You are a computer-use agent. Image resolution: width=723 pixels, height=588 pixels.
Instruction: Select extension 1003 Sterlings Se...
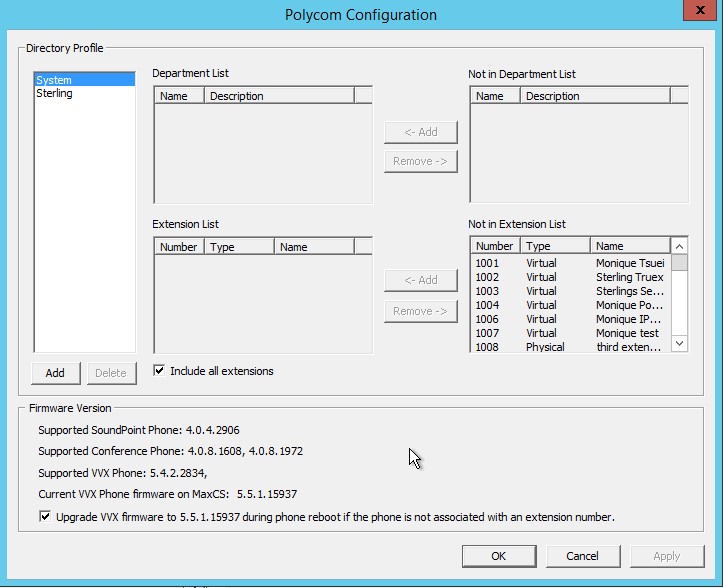(570, 291)
